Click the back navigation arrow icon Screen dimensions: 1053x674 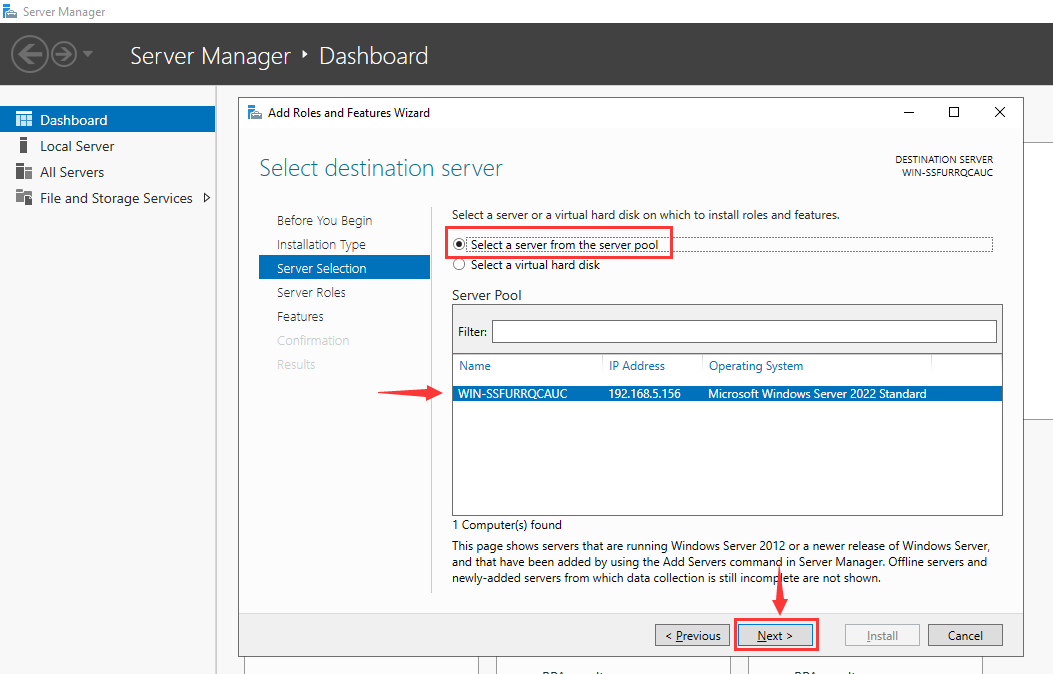(29, 54)
